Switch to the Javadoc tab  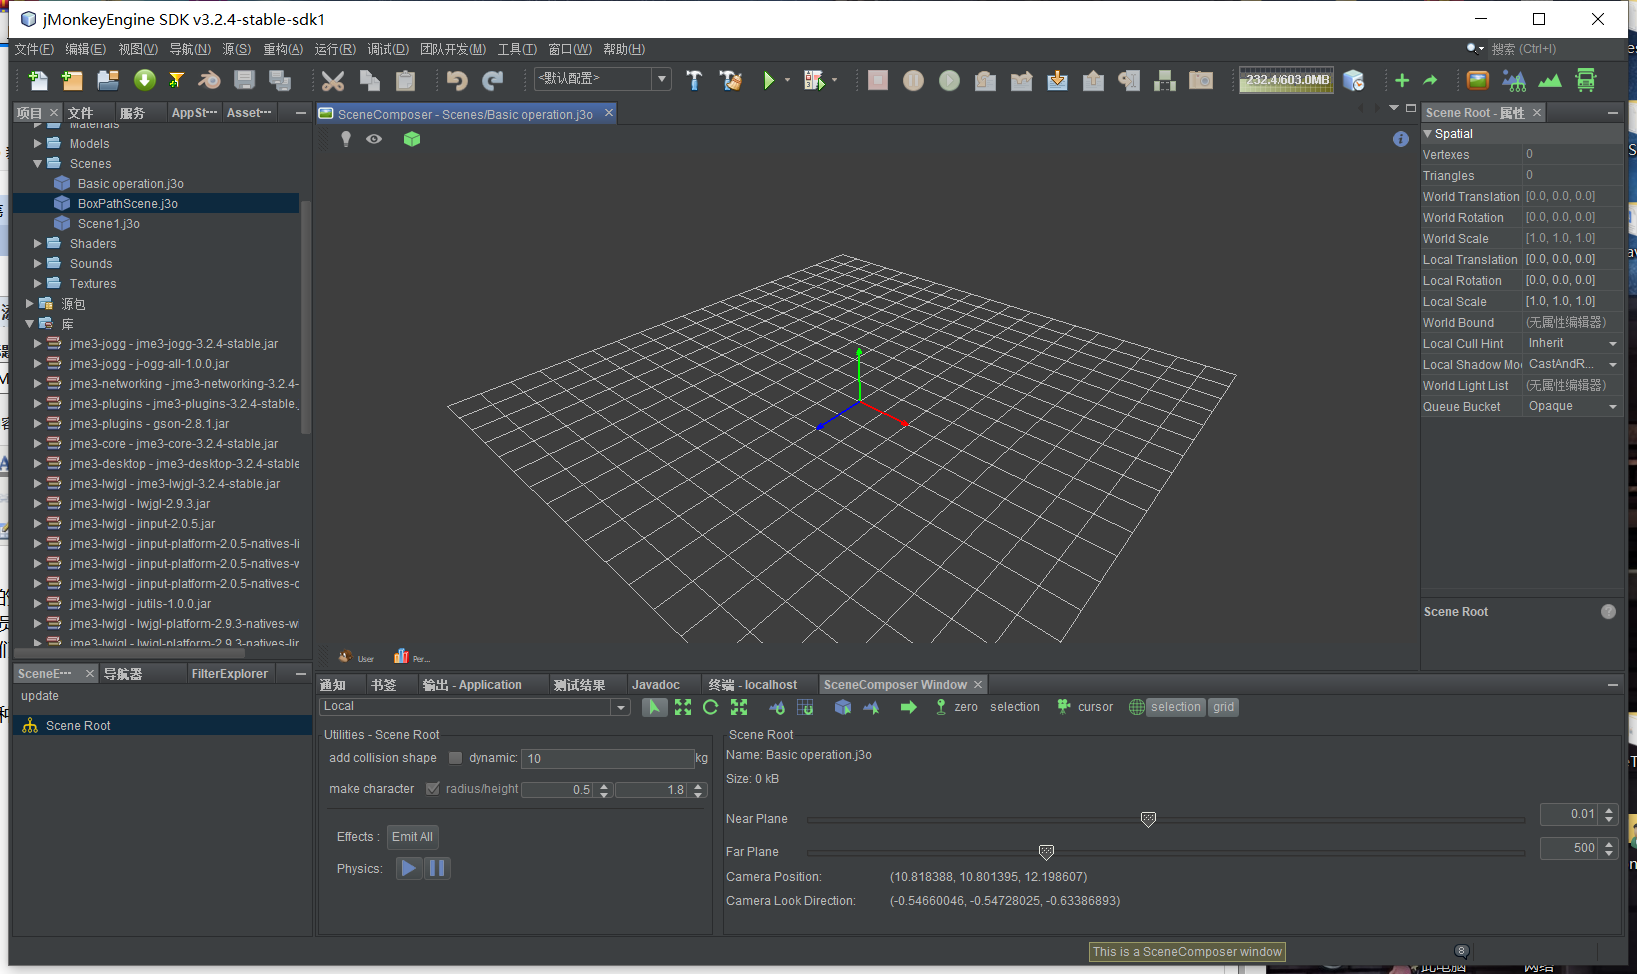[655, 685]
